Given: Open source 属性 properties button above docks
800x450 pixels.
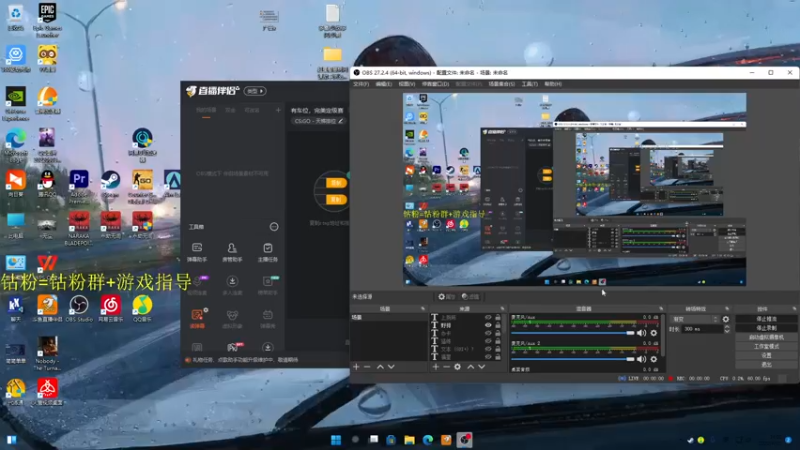Looking at the screenshot, I should (446, 296).
